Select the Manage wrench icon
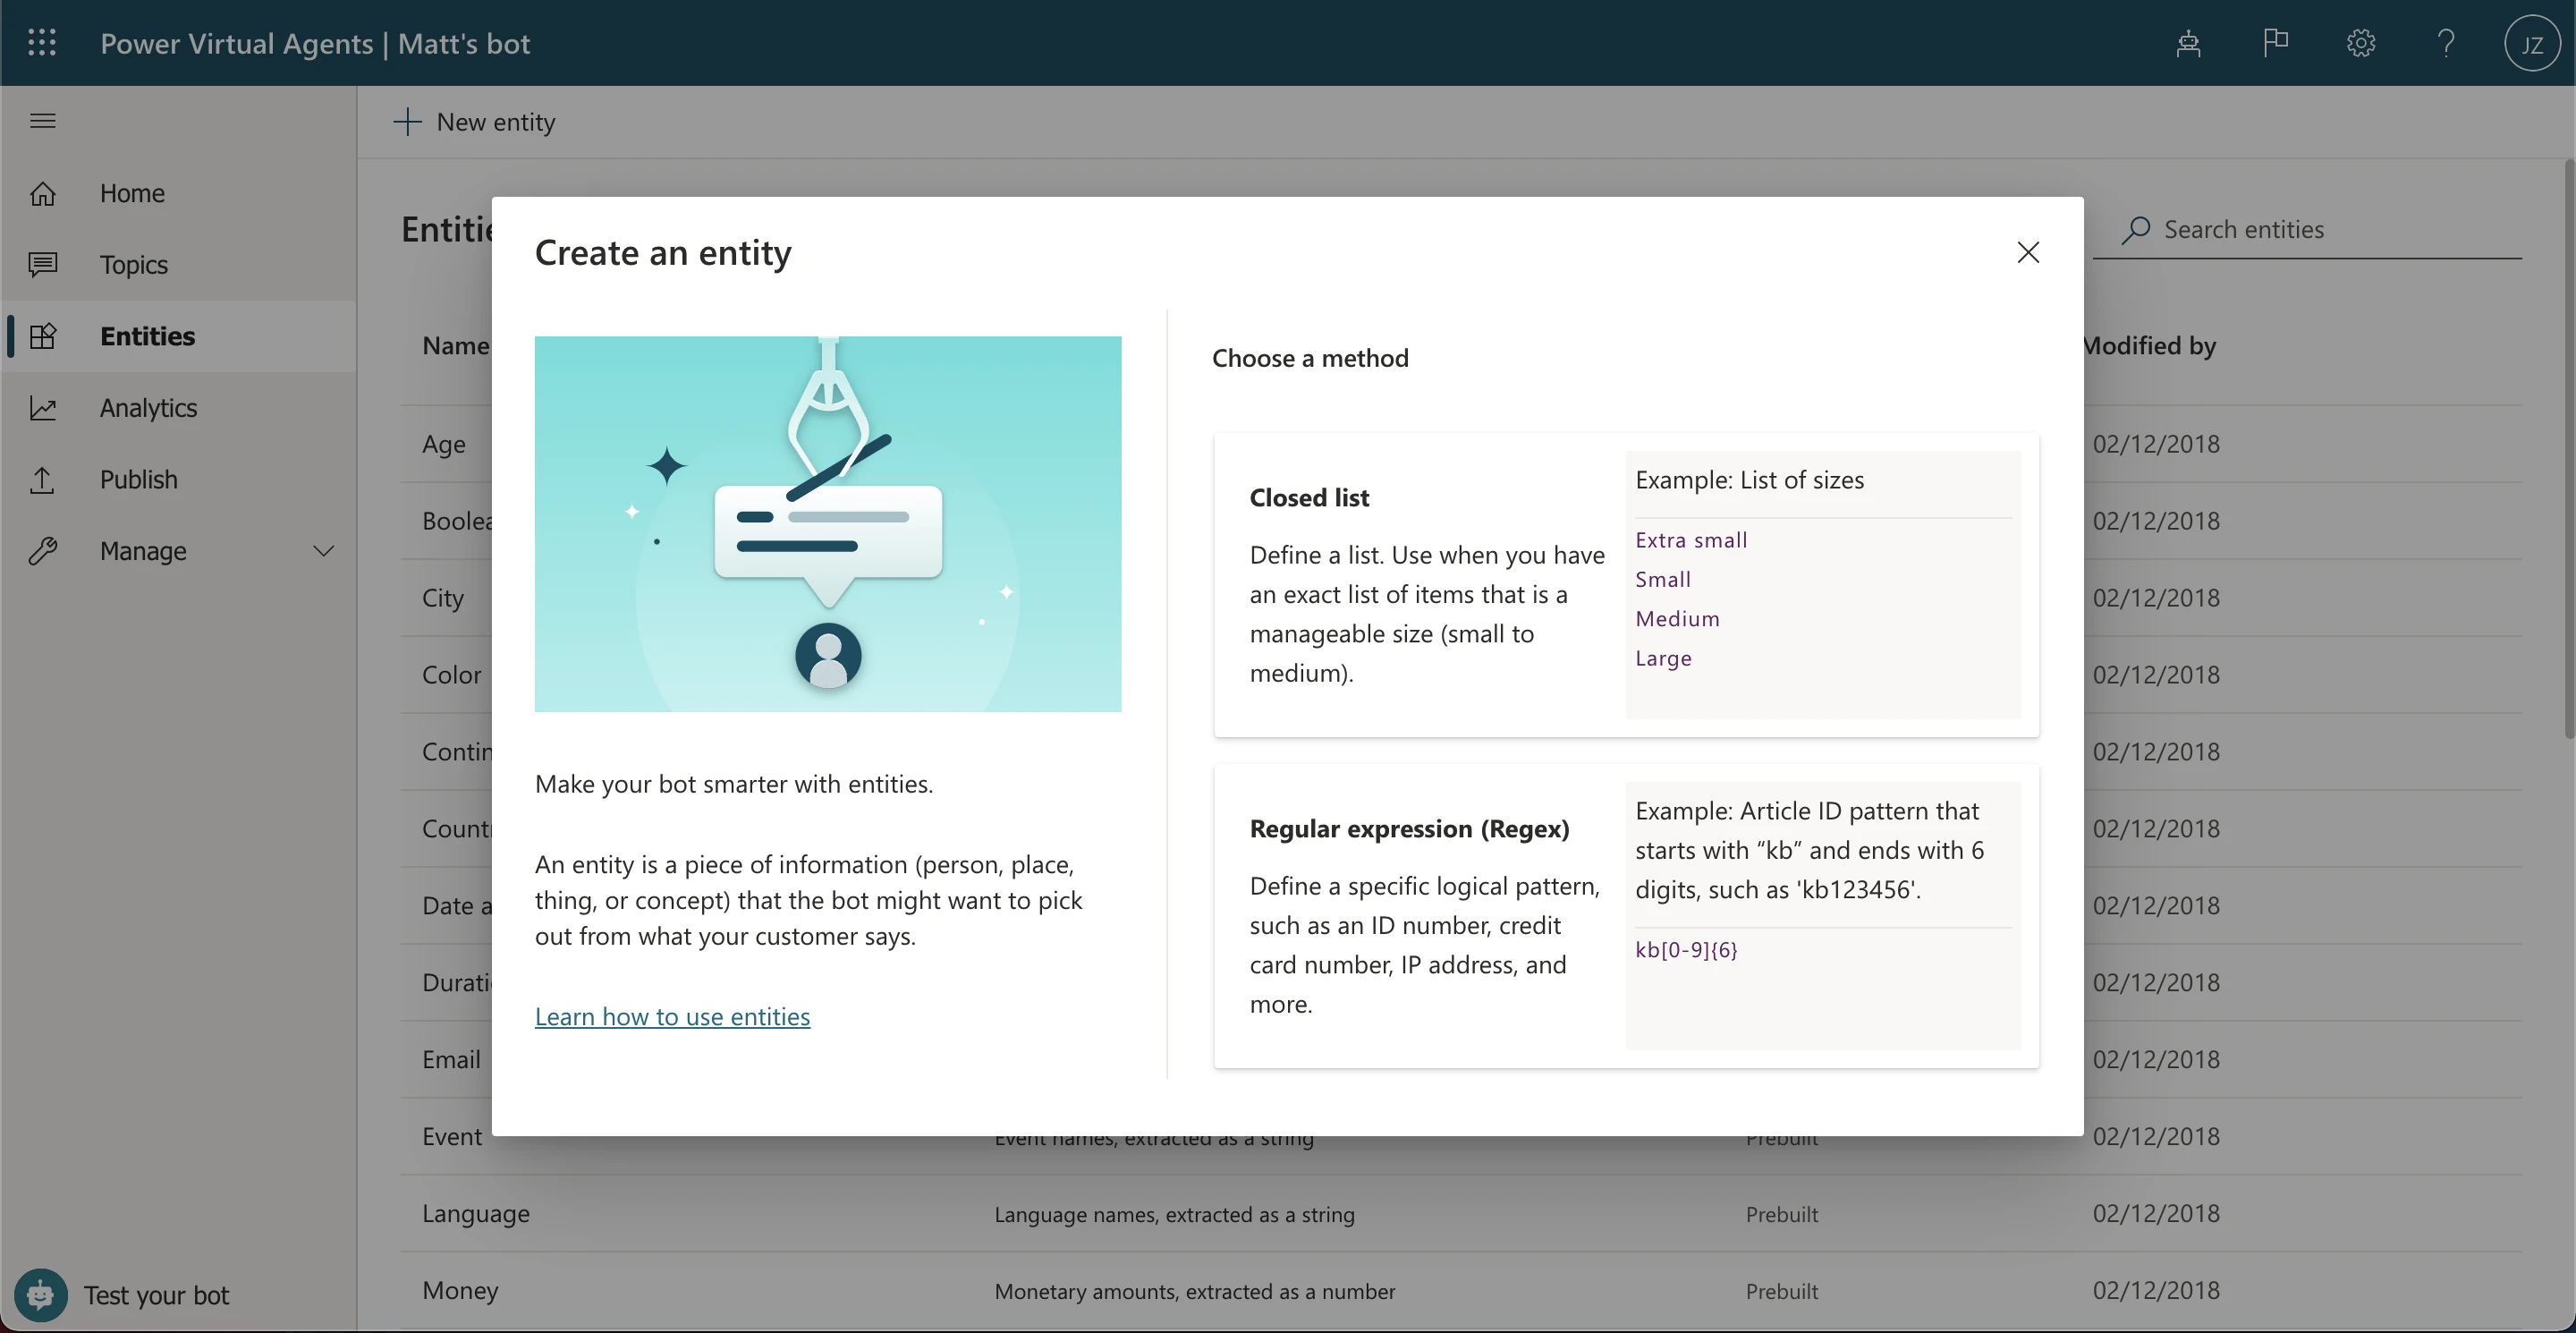 point(44,551)
